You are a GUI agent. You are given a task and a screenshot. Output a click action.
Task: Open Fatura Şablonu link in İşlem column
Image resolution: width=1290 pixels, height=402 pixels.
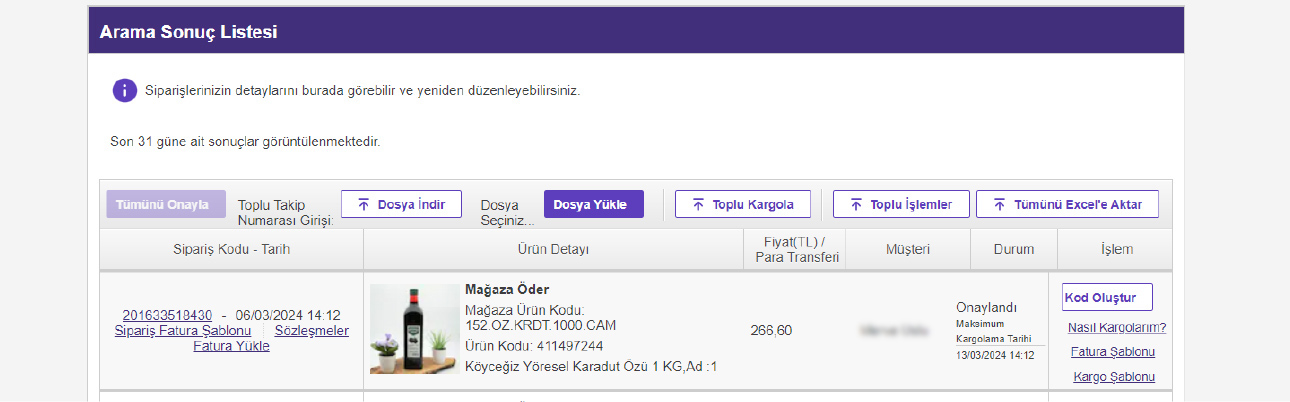pos(1113,352)
